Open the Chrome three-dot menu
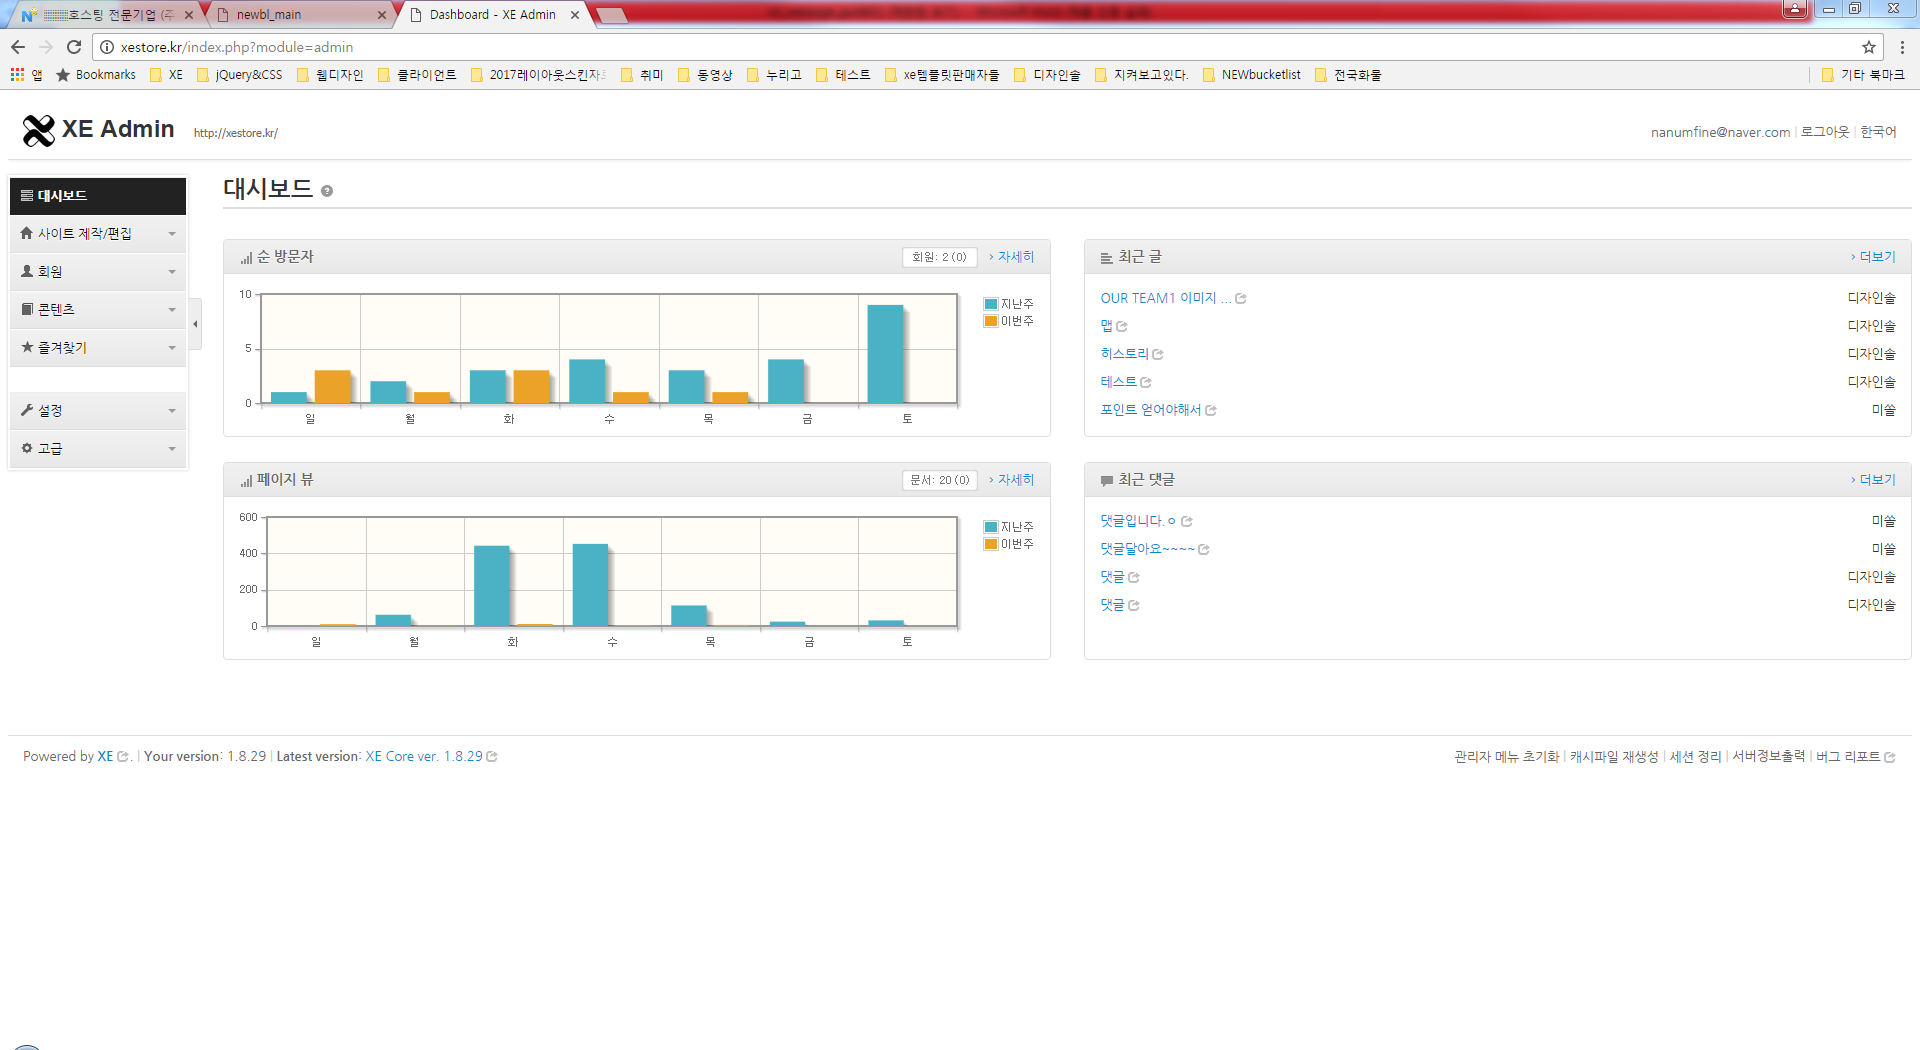 1902,47
